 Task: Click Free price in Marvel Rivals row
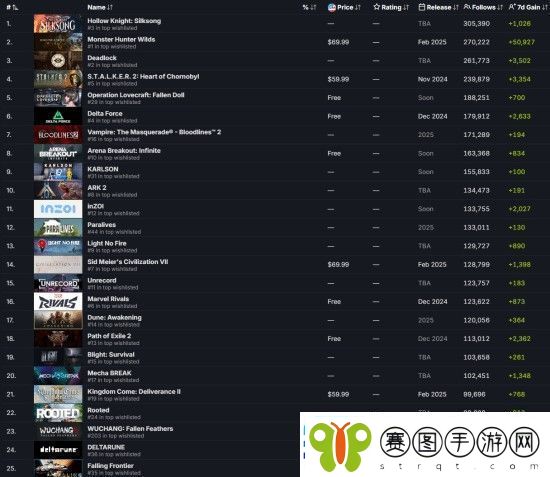334,302
